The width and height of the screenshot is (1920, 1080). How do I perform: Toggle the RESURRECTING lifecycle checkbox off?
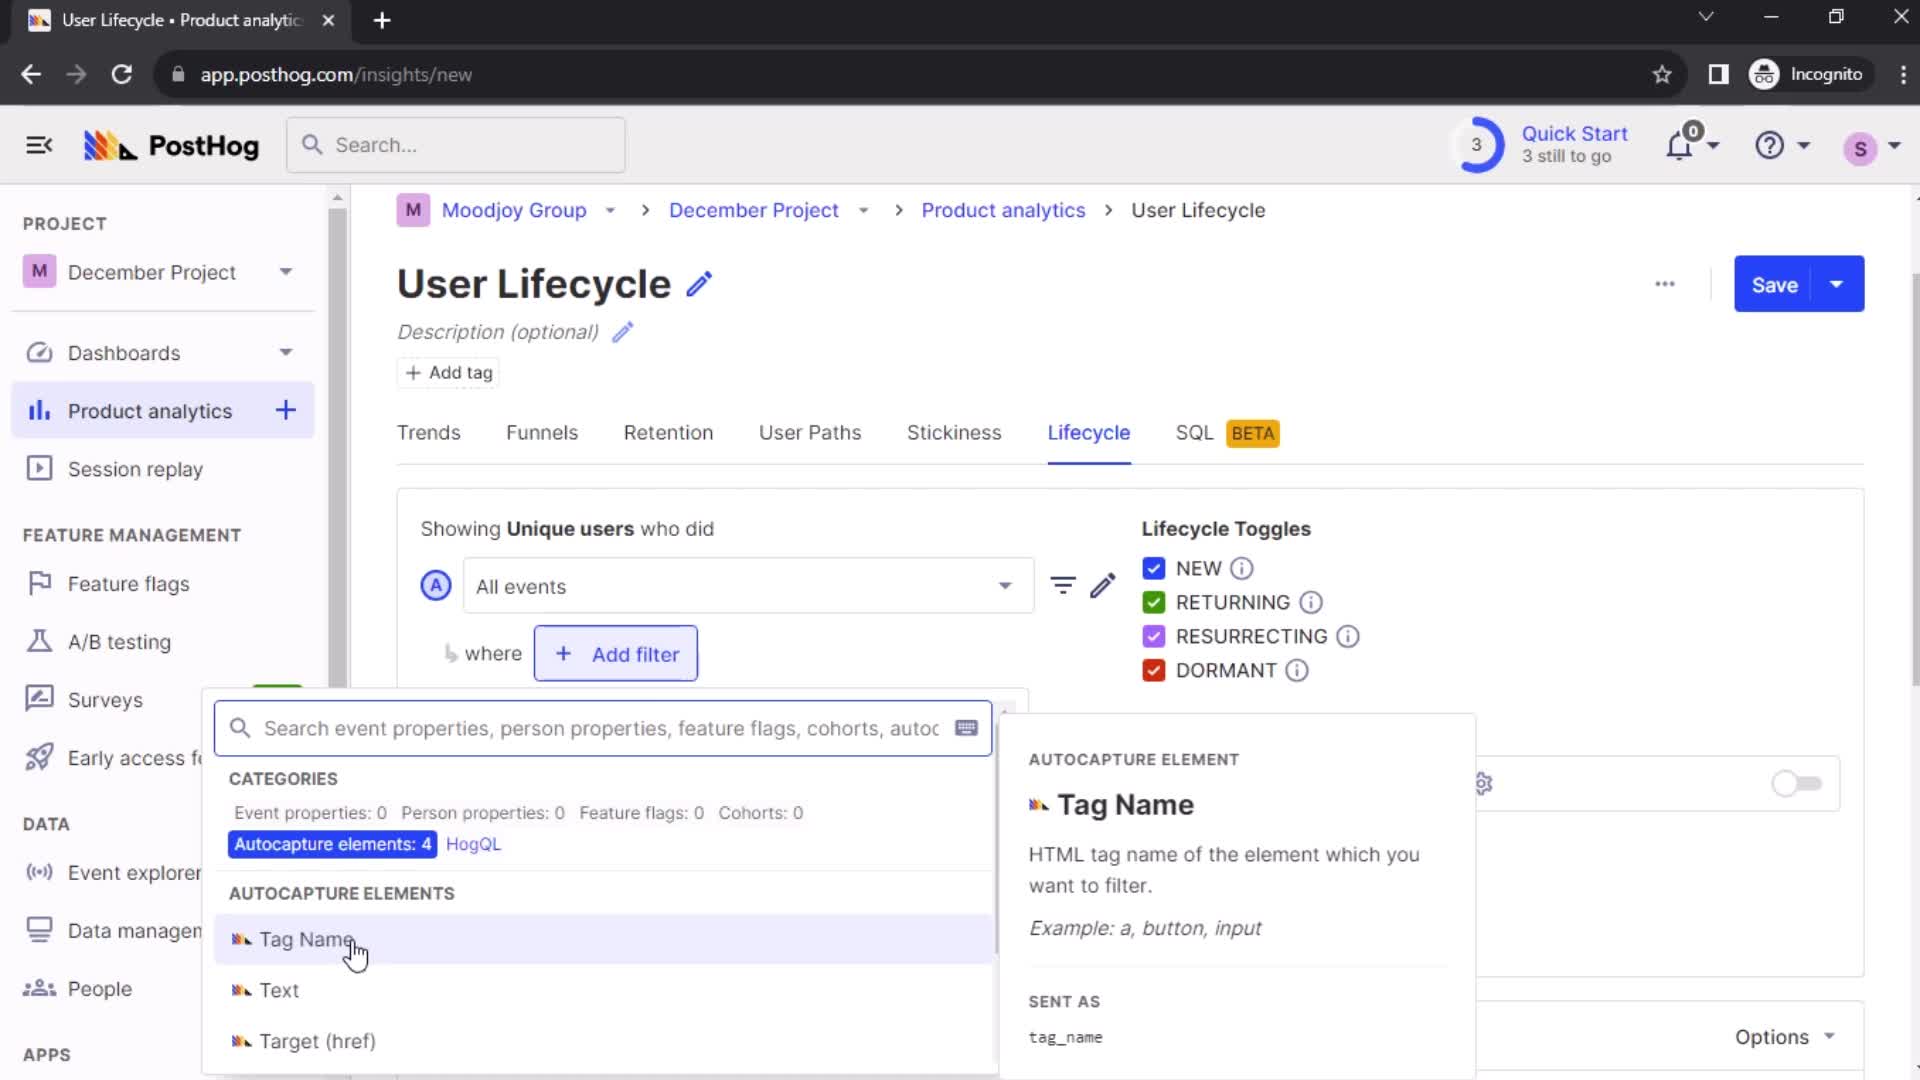tap(1153, 637)
